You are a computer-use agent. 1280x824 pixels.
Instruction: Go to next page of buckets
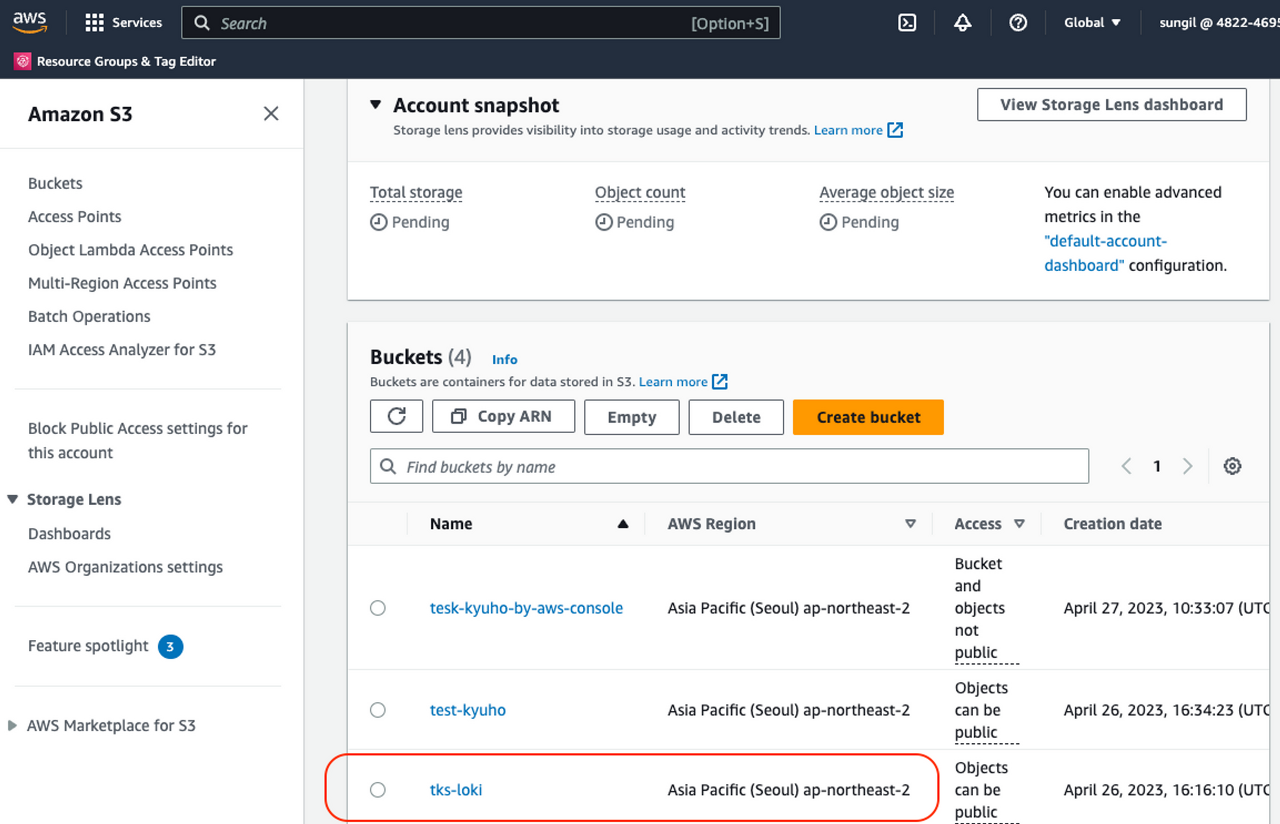[x=1188, y=466]
